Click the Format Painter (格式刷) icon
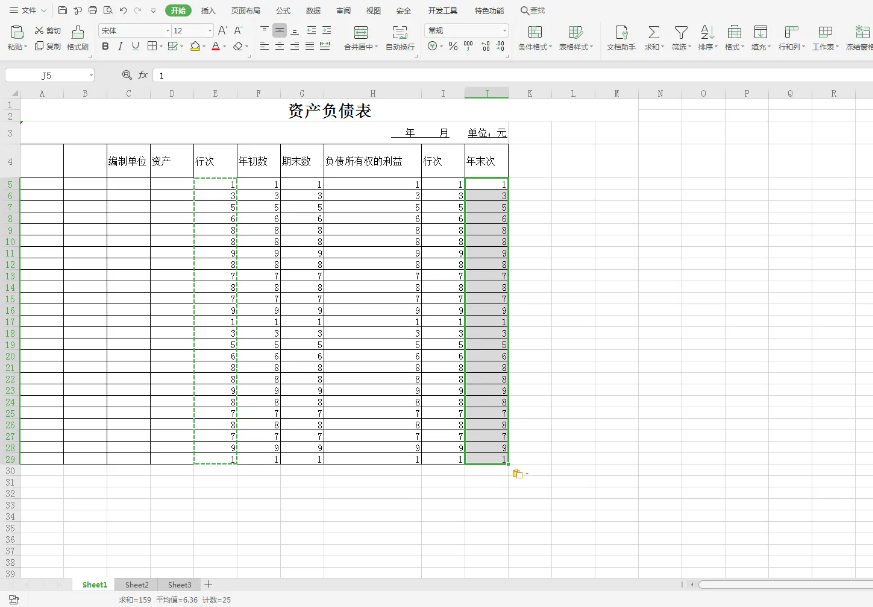The height and width of the screenshot is (607, 873). [x=77, y=32]
